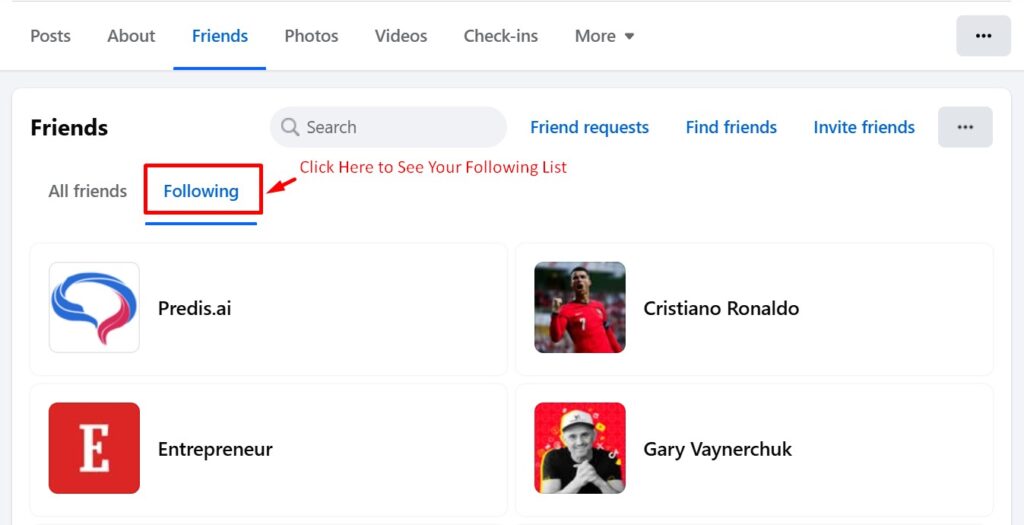Click Cristiano Ronaldo profile picture
This screenshot has width=1024, height=525.
(x=580, y=308)
